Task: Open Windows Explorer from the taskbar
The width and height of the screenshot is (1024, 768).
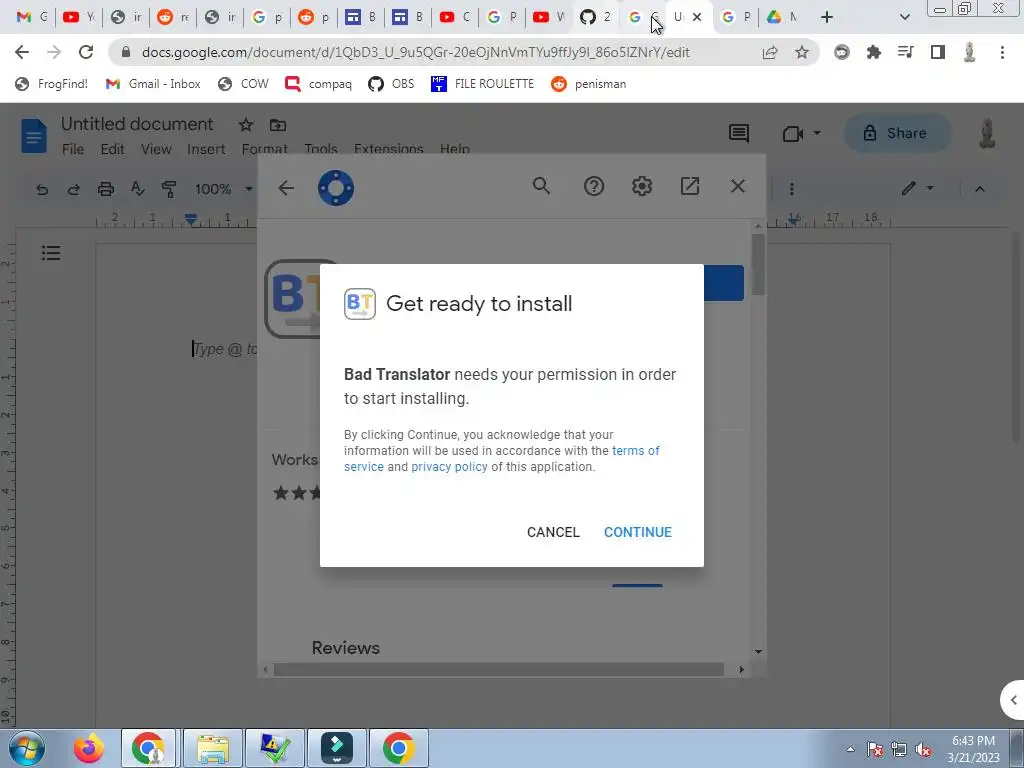Action: [x=213, y=748]
